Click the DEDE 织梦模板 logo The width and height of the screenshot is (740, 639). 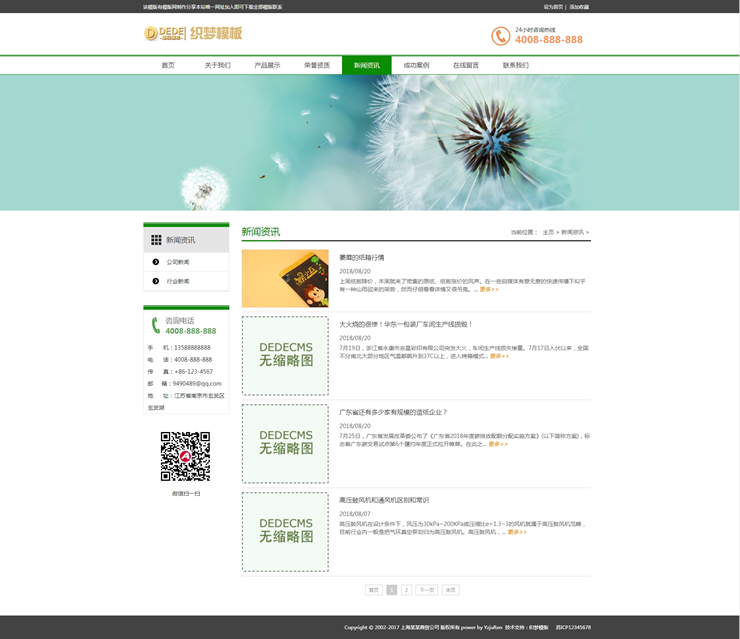[x=193, y=34]
